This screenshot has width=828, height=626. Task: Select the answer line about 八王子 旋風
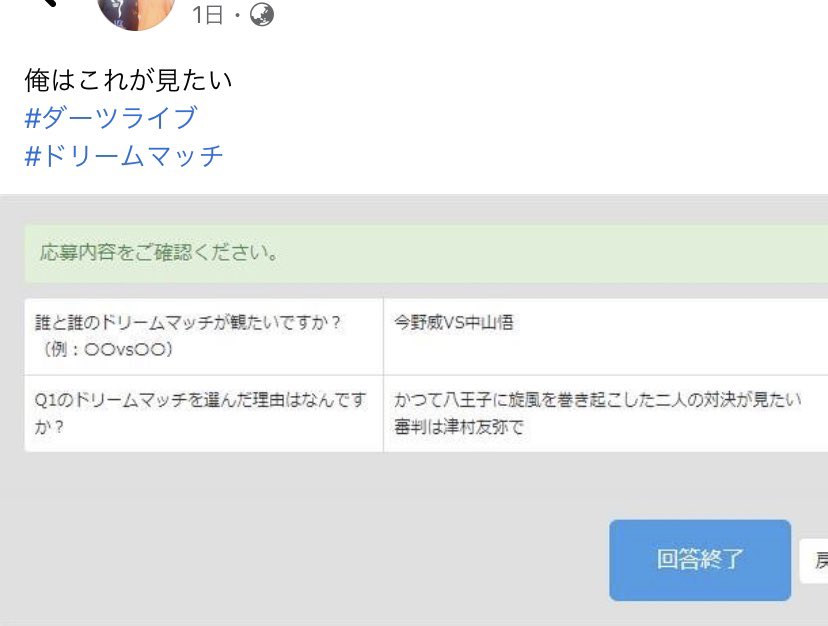597,399
